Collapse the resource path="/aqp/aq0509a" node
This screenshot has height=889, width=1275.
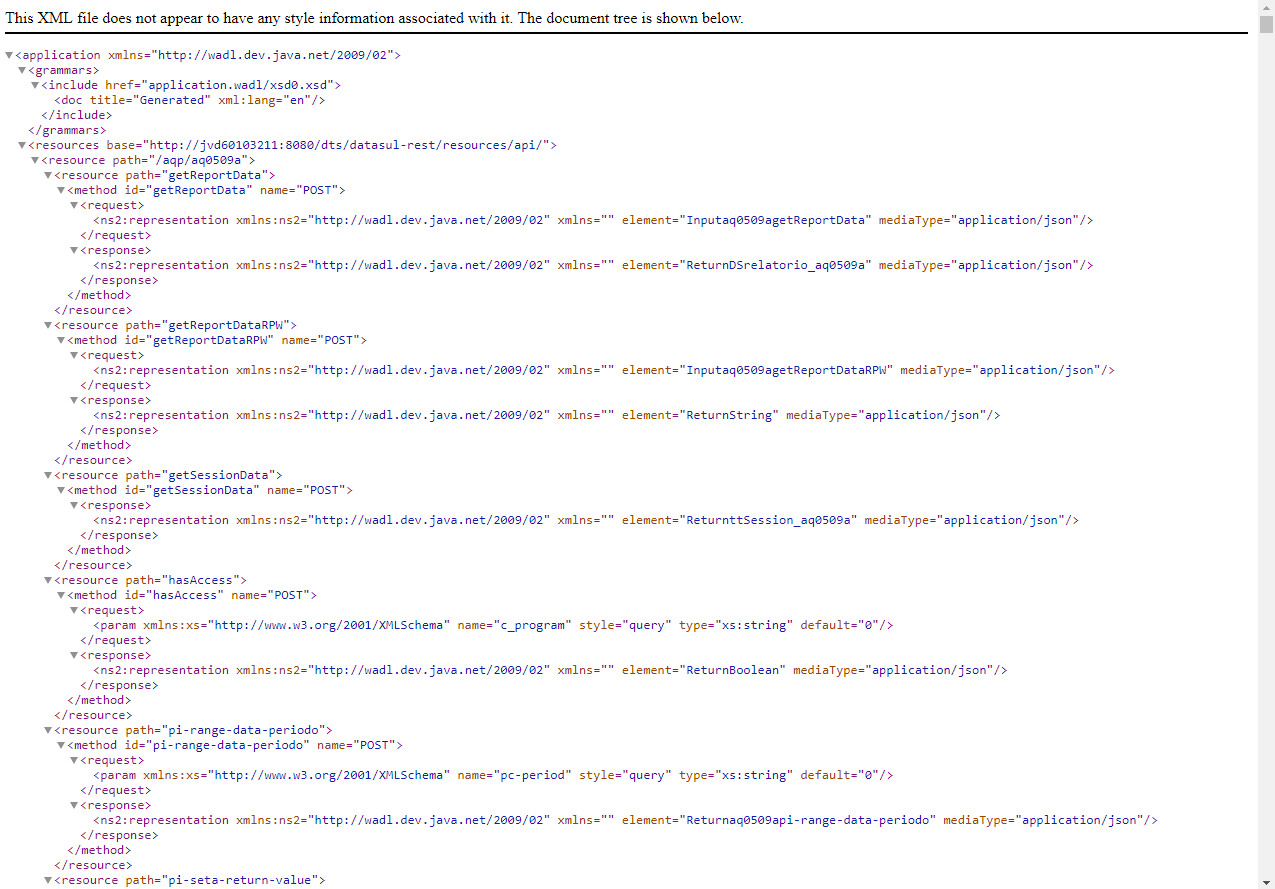point(35,161)
